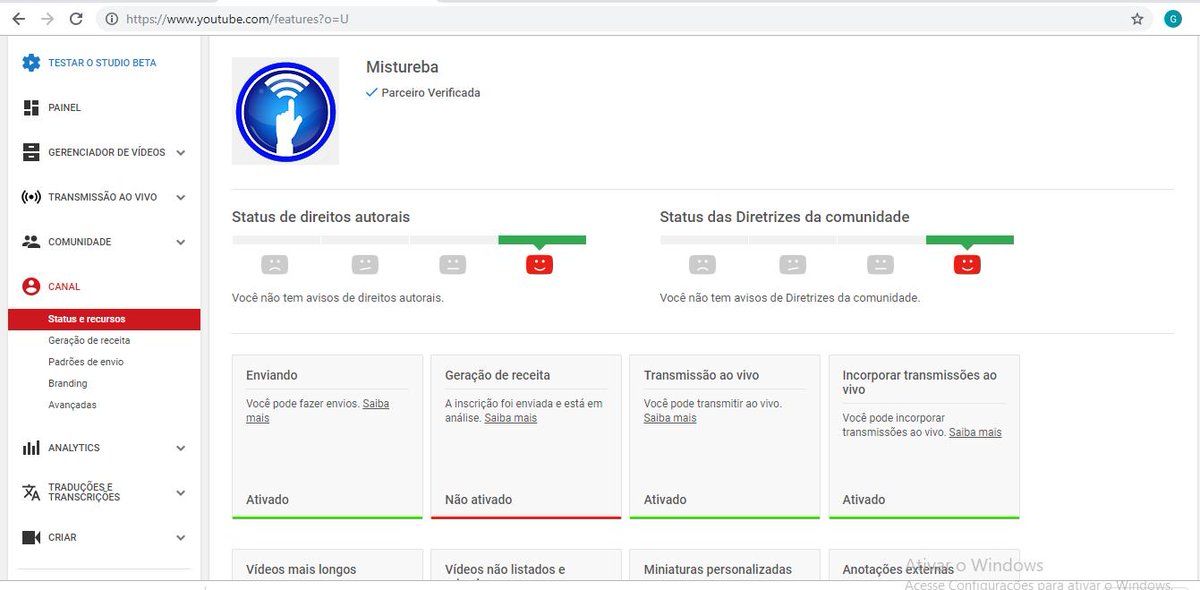This screenshot has height=590, width=1200.
Task: Click the browser back arrow
Action: click(x=19, y=19)
